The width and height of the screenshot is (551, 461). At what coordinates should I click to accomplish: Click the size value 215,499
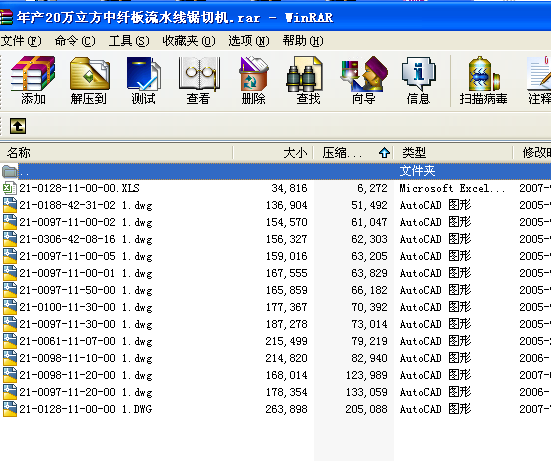[286, 341]
